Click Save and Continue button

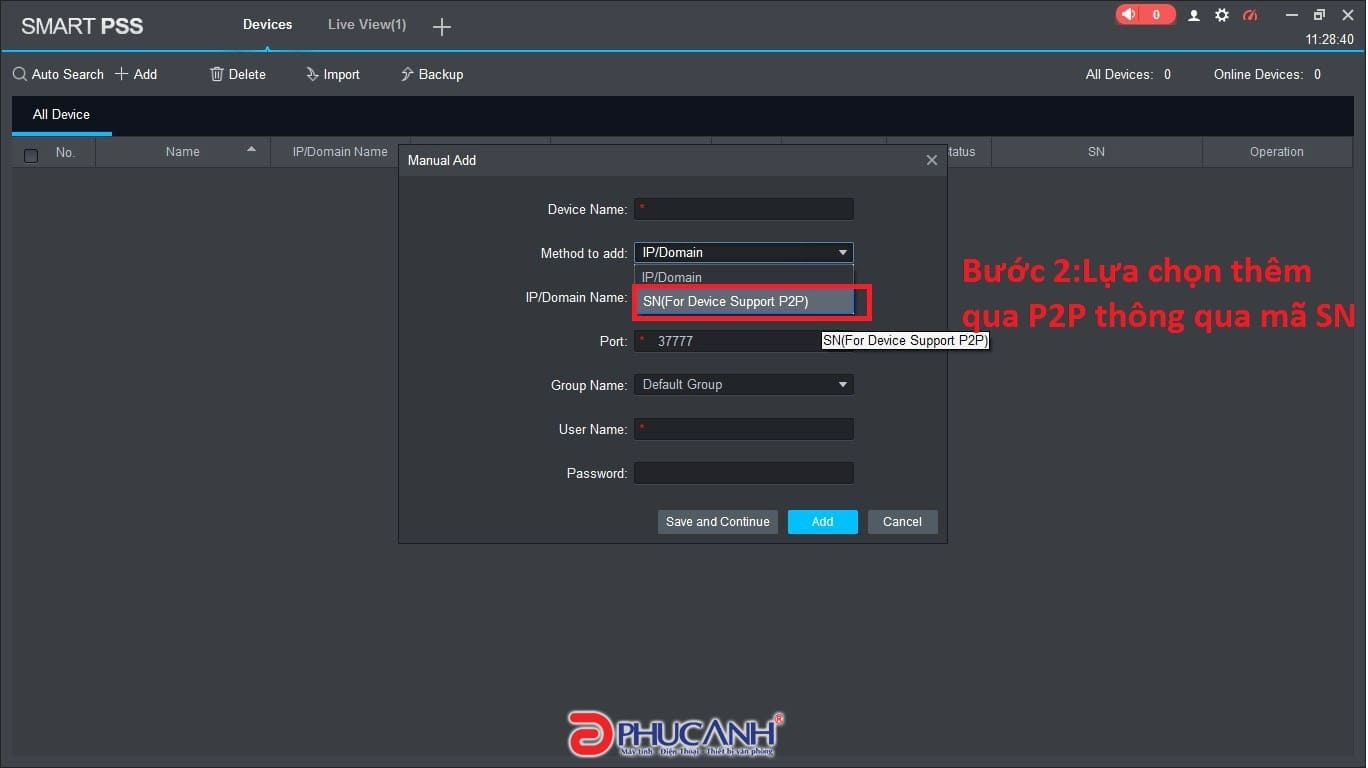pyautogui.click(x=718, y=521)
